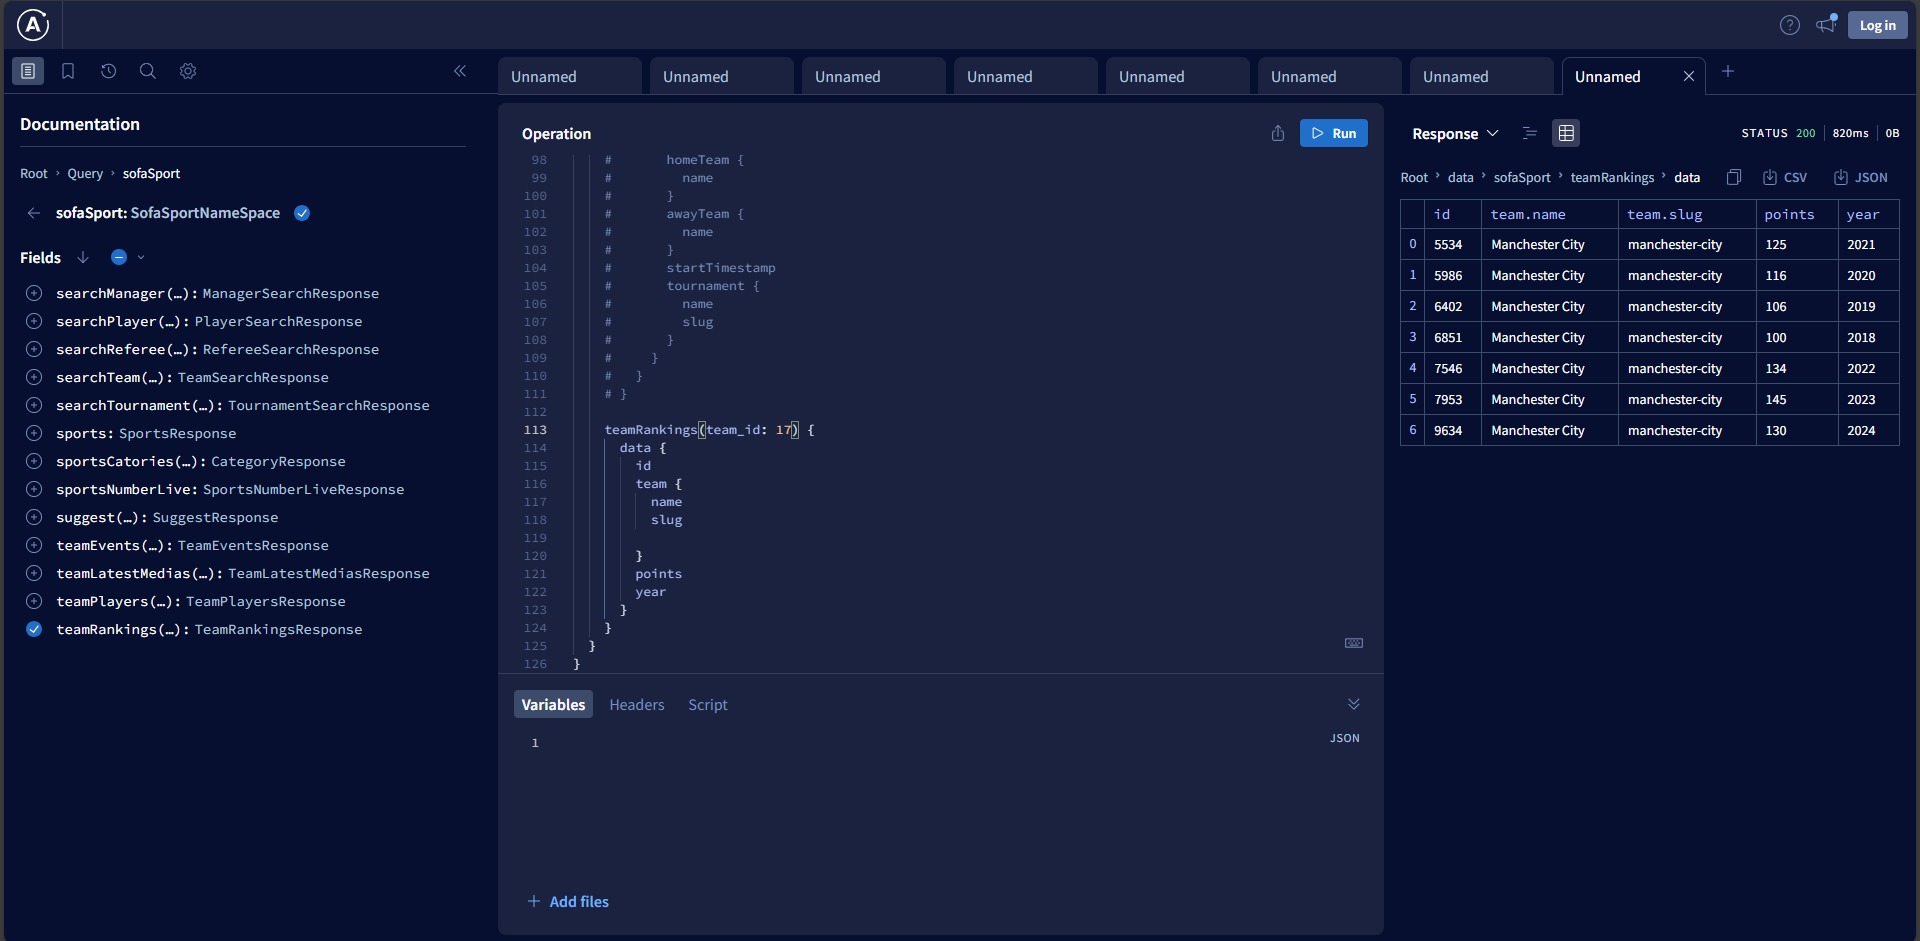
Task: Open the operation history icon
Action: [x=108, y=71]
